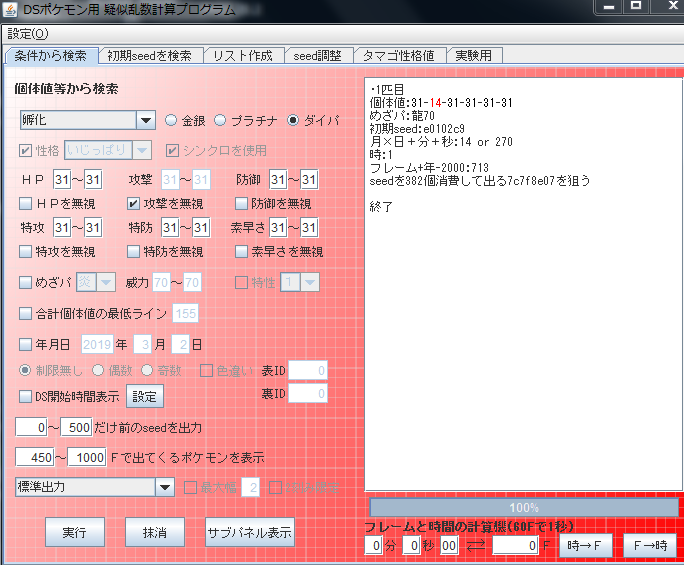Enable the HPを無視 checkbox
Image resolution: width=684 pixels, height=565 pixels.
(x=26, y=204)
